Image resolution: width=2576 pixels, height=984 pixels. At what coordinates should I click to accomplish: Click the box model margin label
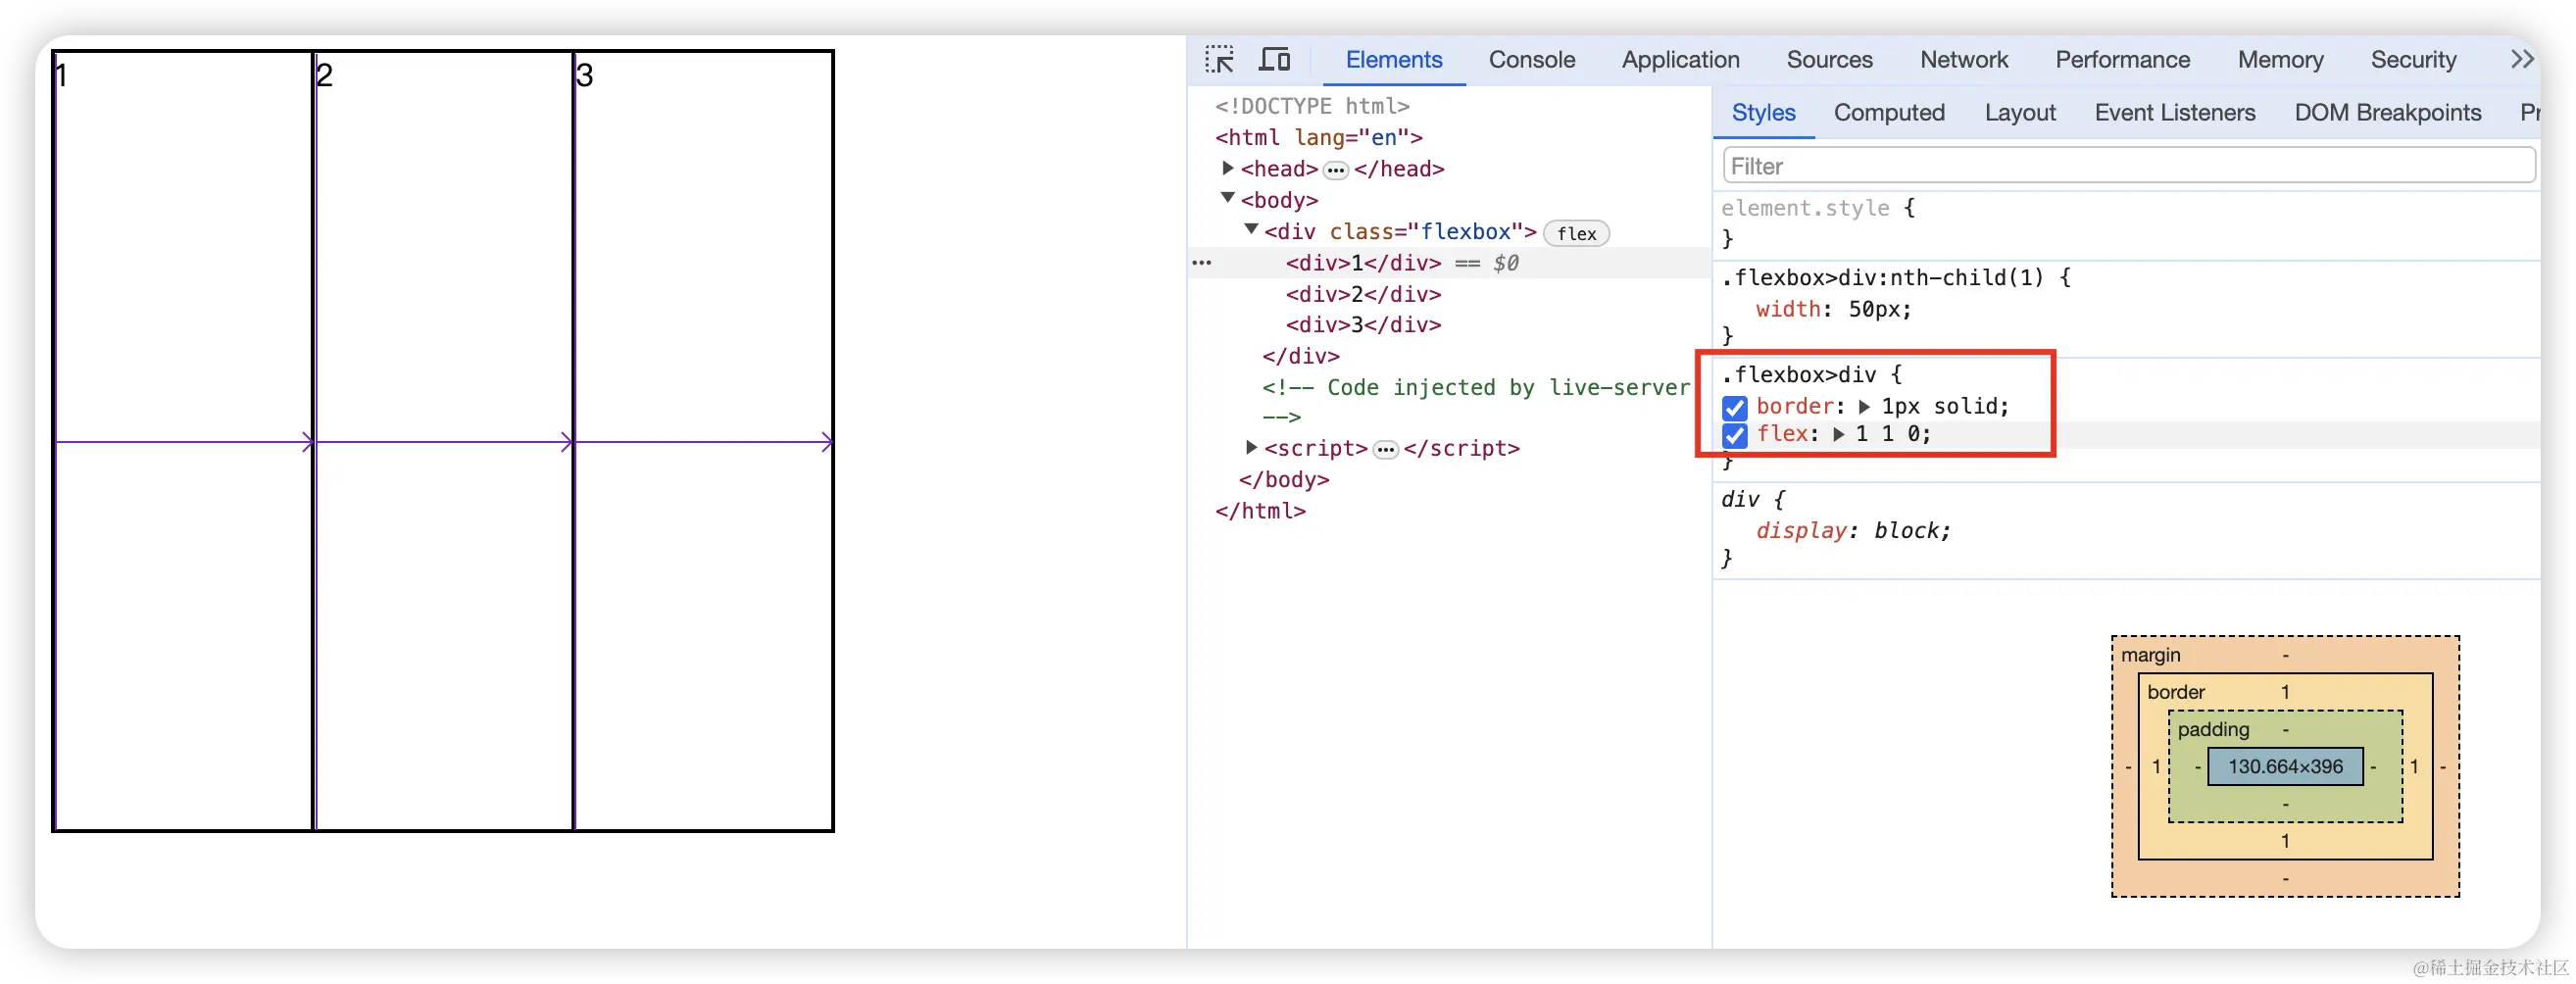(x=2150, y=655)
